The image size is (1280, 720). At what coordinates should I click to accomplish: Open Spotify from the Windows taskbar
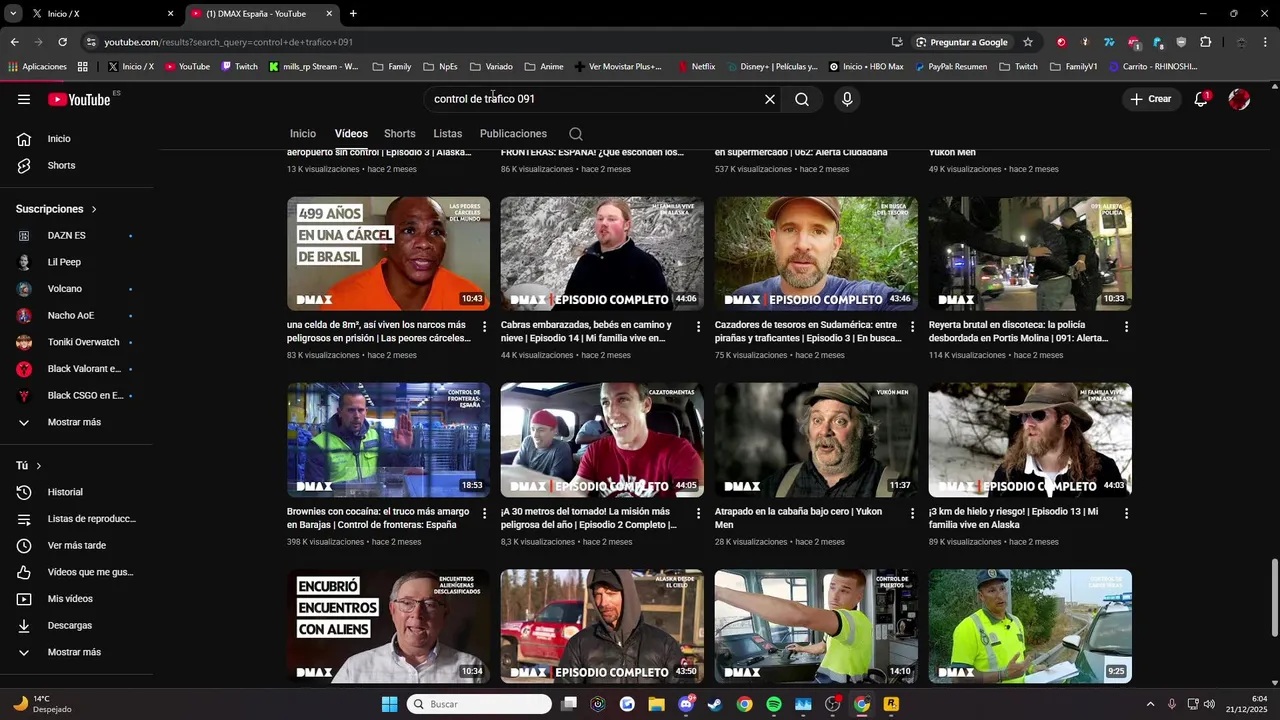(774, 704)
